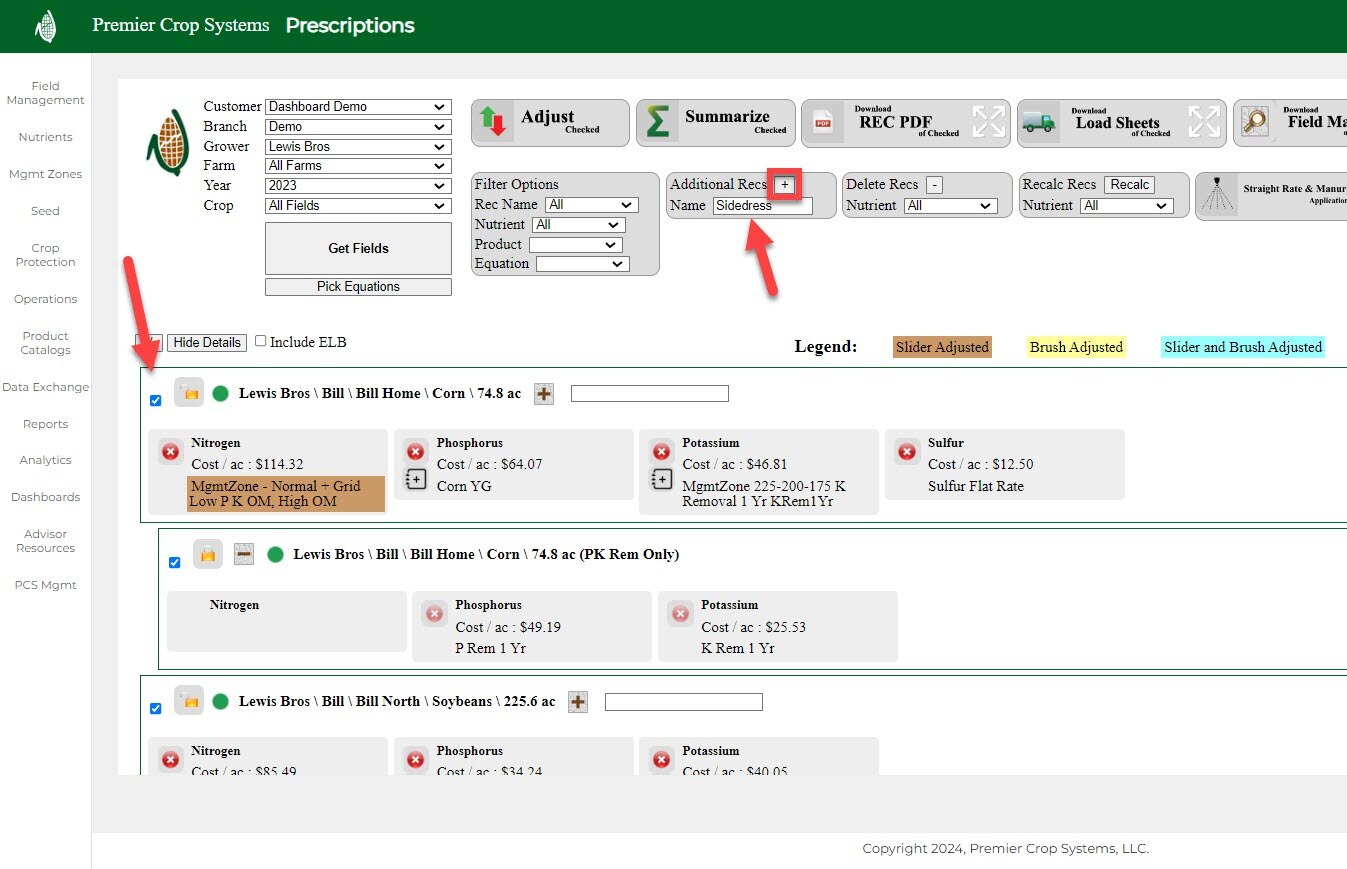
Task: Uncheck the Bill North Soybeans field checkbox
Action: click(155, 709)
